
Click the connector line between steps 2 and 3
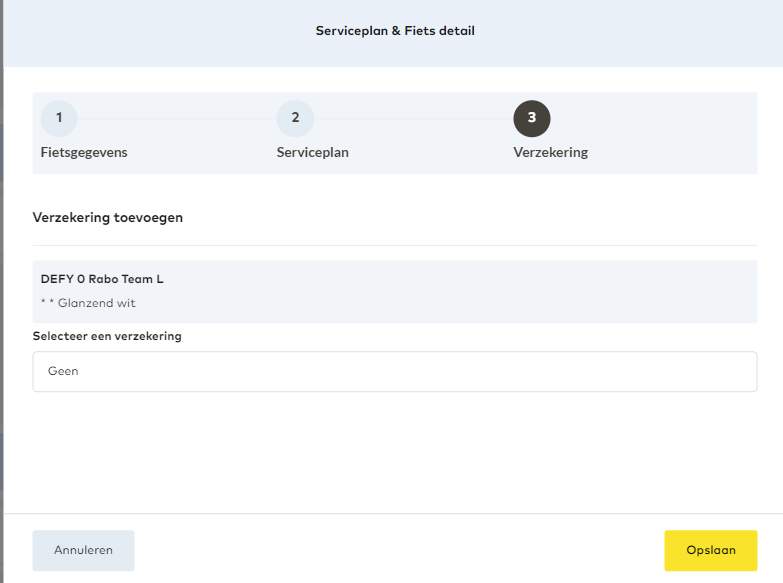point(413,118)
